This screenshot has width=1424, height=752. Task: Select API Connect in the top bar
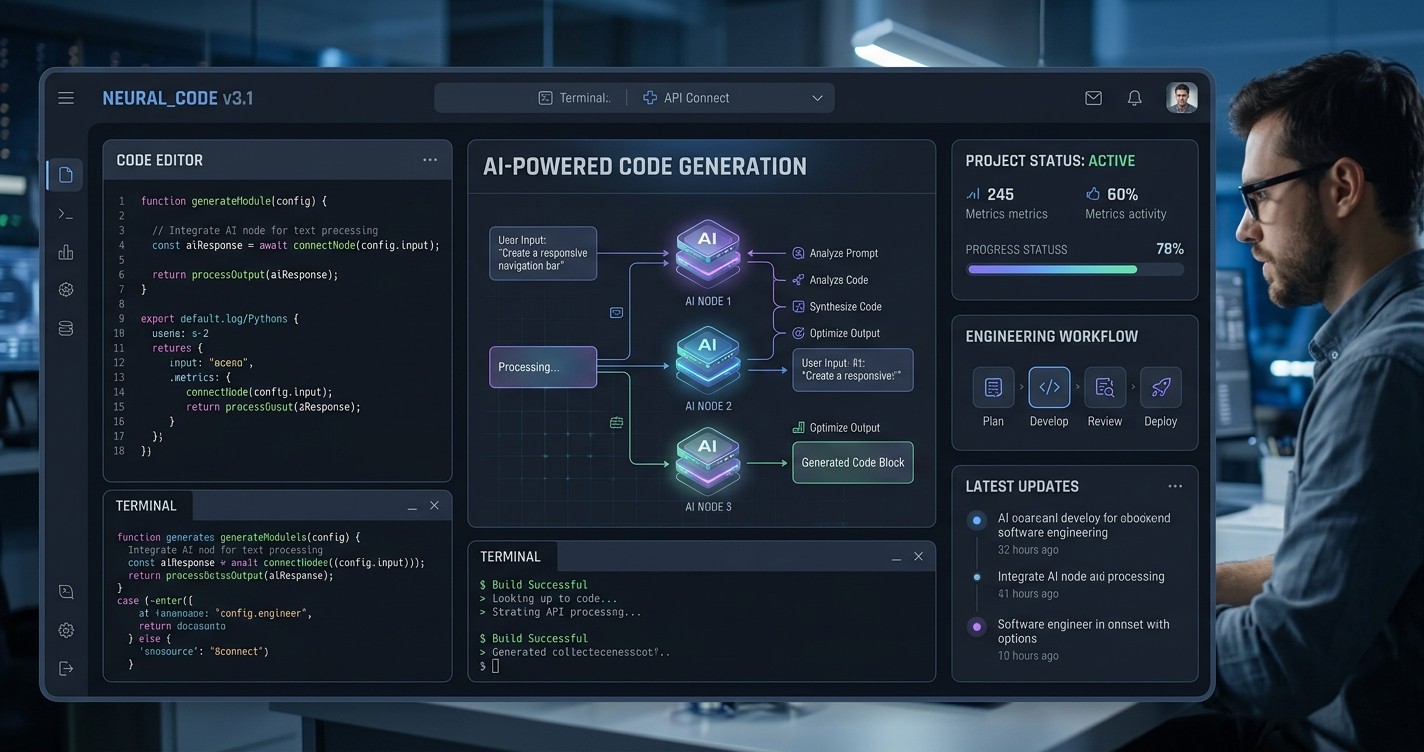pyautogui.click(x=686, y=98)
